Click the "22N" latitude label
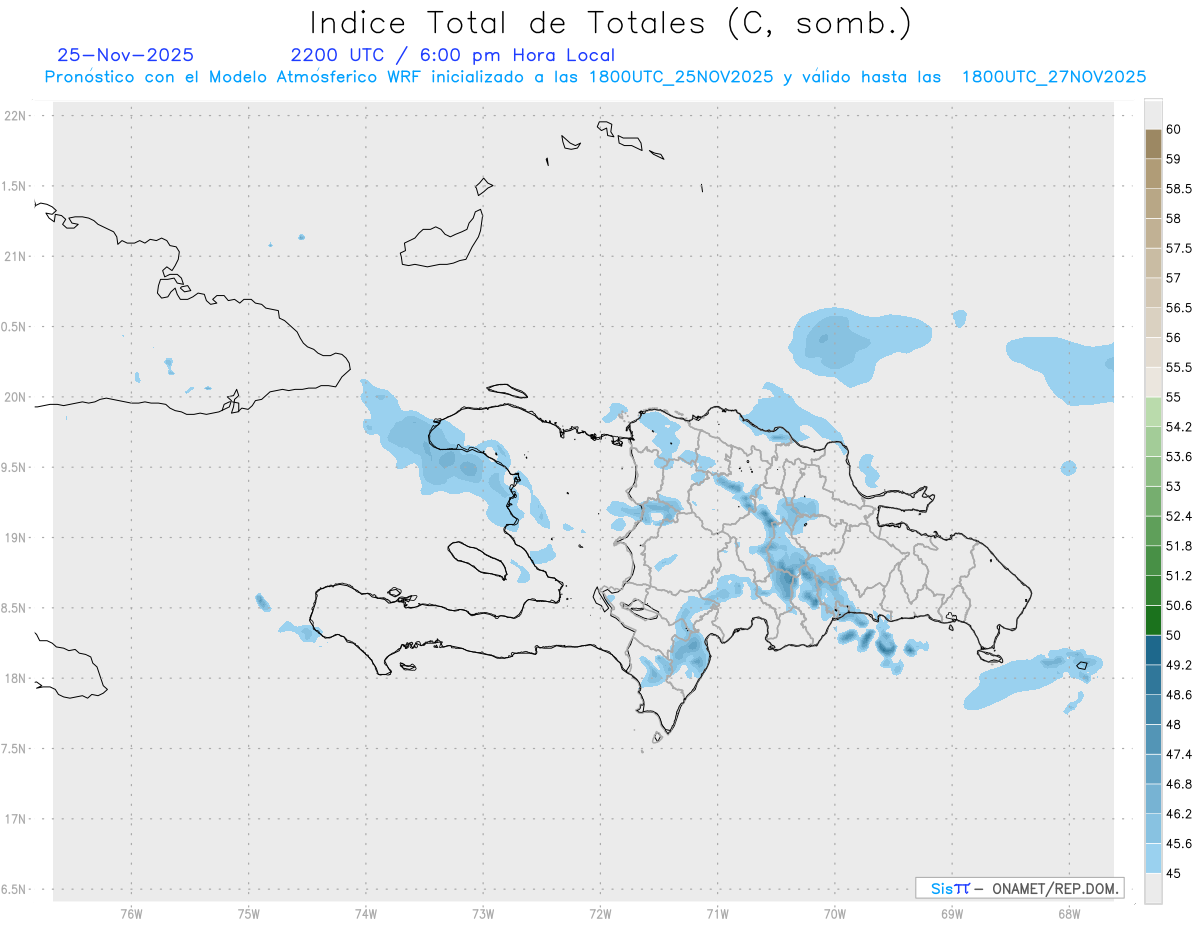Viewport: 1200px width, 927px height. pyautogui.click(x=17, y=116)
